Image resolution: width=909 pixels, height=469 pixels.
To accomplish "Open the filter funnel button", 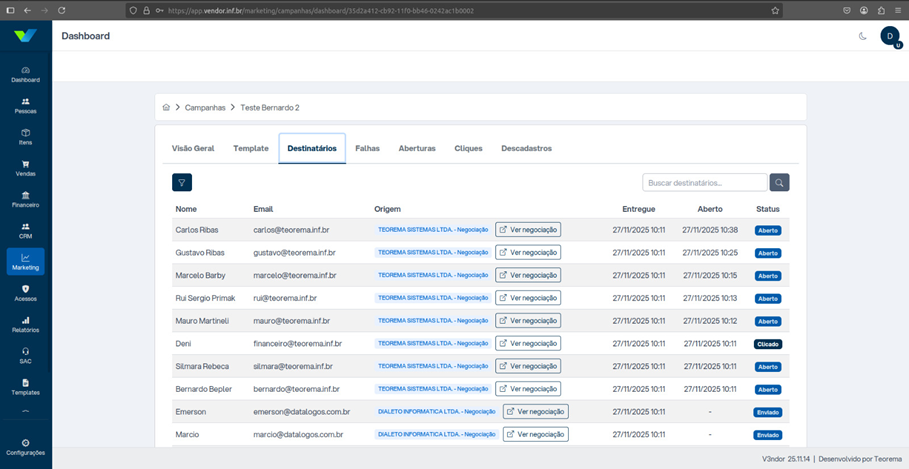I will tap(181, 182).
